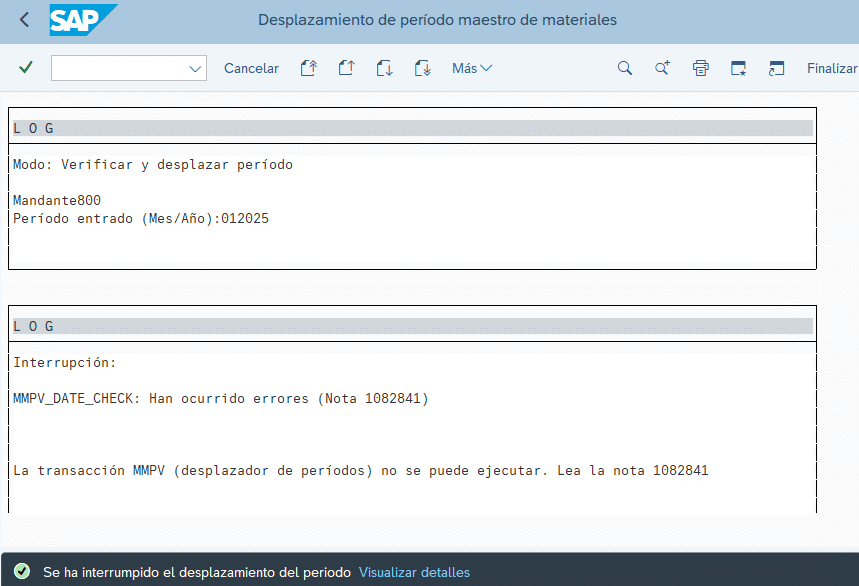
Task: Click the green Enter checkmark
Action: [26, 68]
